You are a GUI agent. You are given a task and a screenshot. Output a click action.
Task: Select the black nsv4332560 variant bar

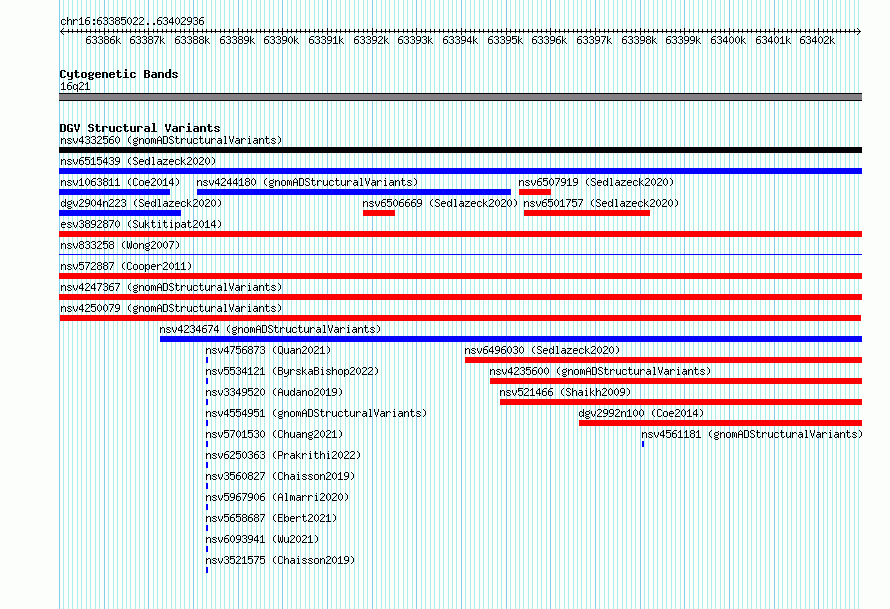(x=460, y=150)
